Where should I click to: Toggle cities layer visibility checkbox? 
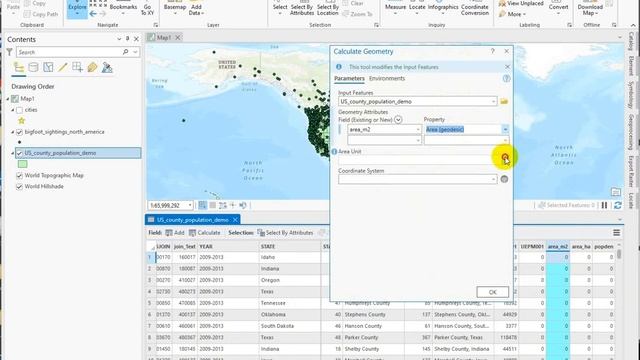click(19, 110)
